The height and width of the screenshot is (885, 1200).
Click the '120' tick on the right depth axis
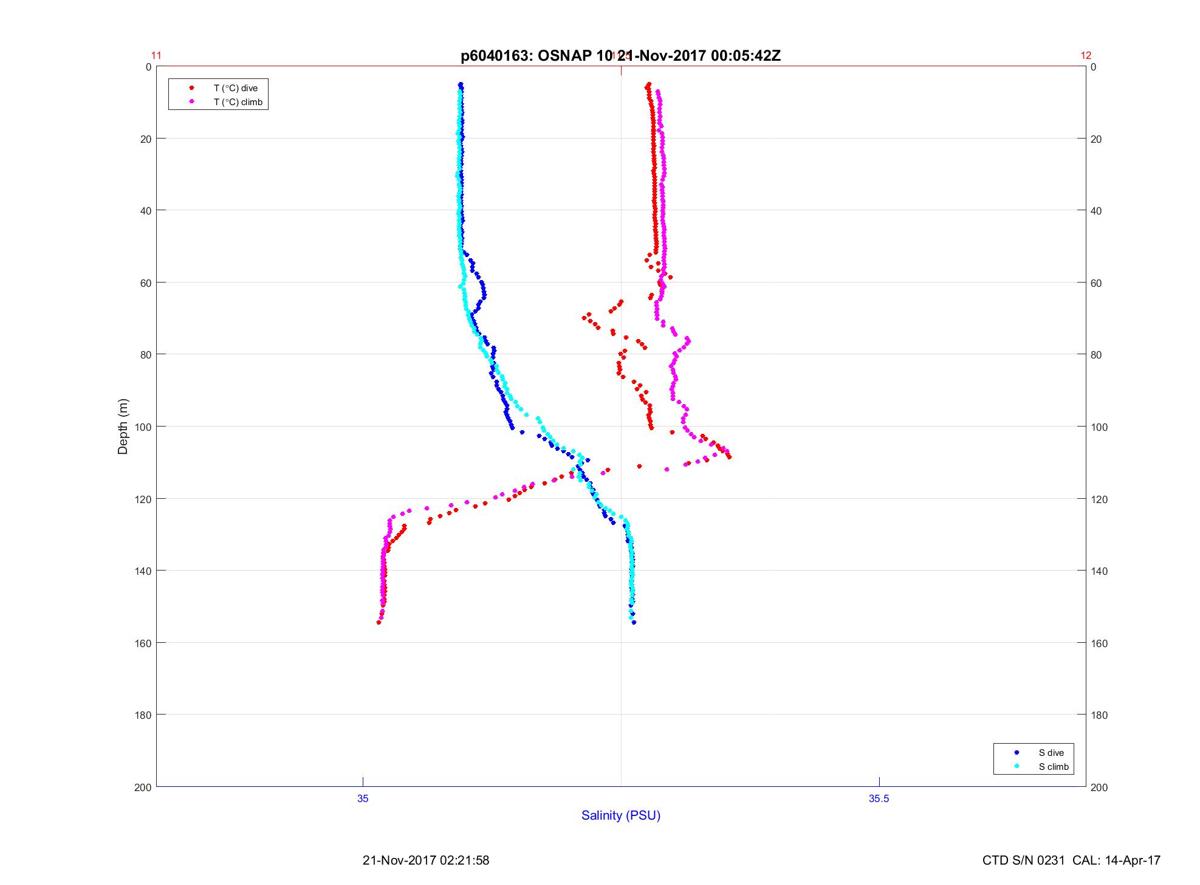tap(1100, 499)
